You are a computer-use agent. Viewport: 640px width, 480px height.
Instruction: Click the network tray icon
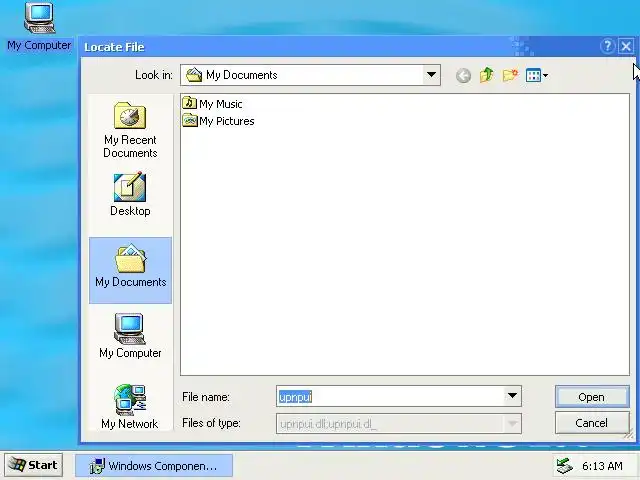[x=565, y=466]
